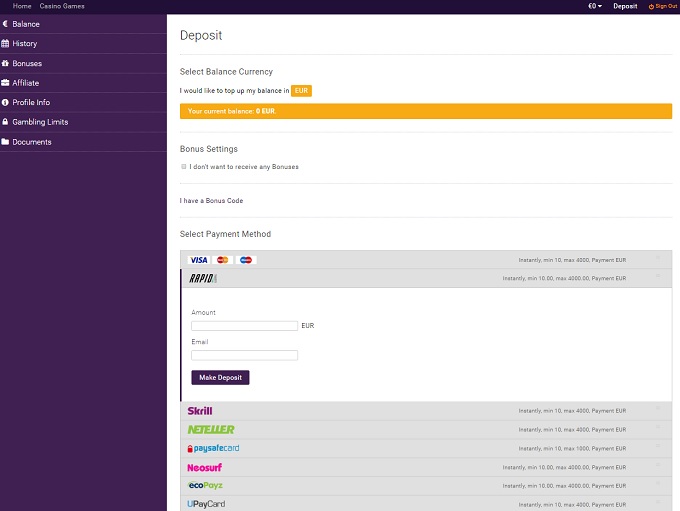The height and width of the screenshot is (511, 680).
Task: Open History in the sidebar
Action: pos(25,44)
